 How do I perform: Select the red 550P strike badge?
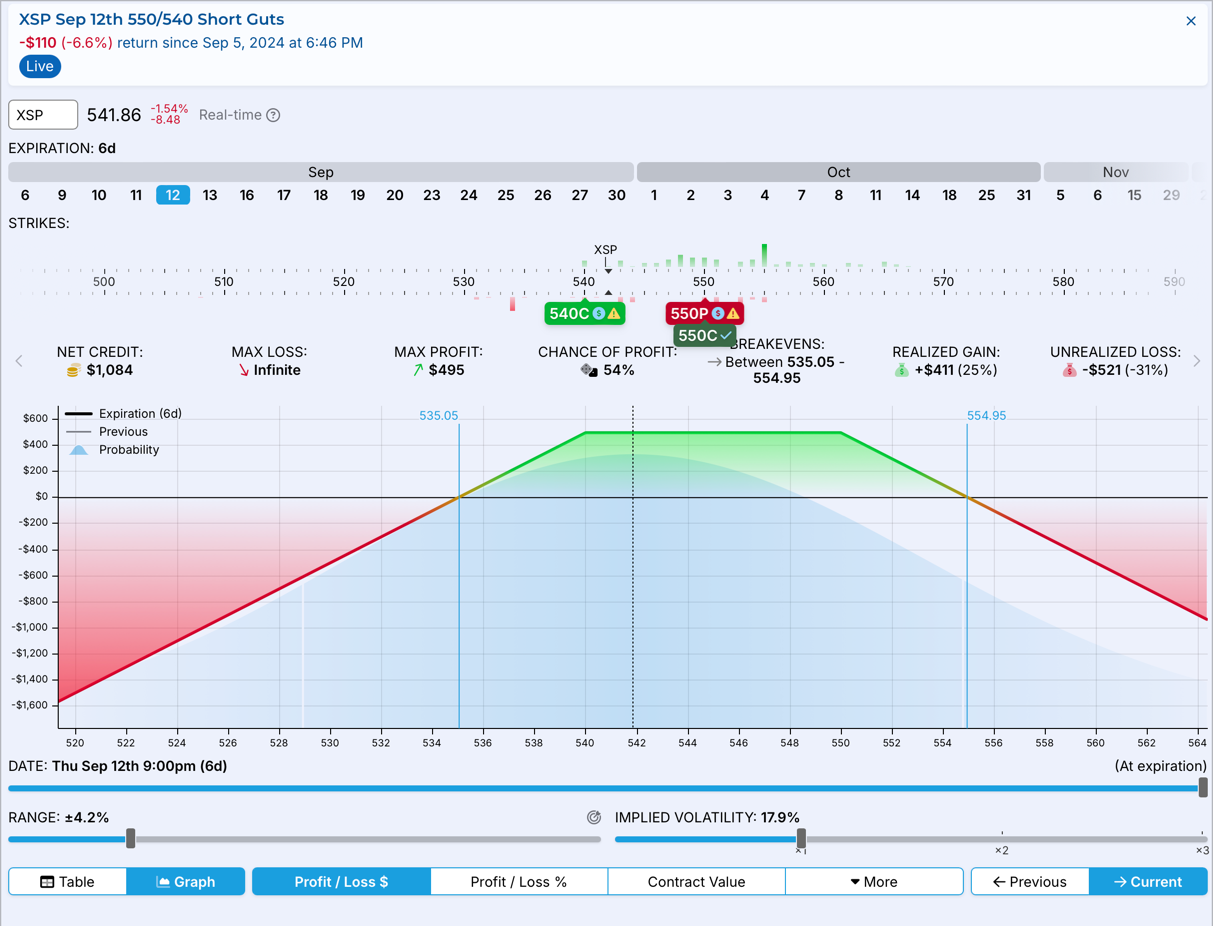705,314
